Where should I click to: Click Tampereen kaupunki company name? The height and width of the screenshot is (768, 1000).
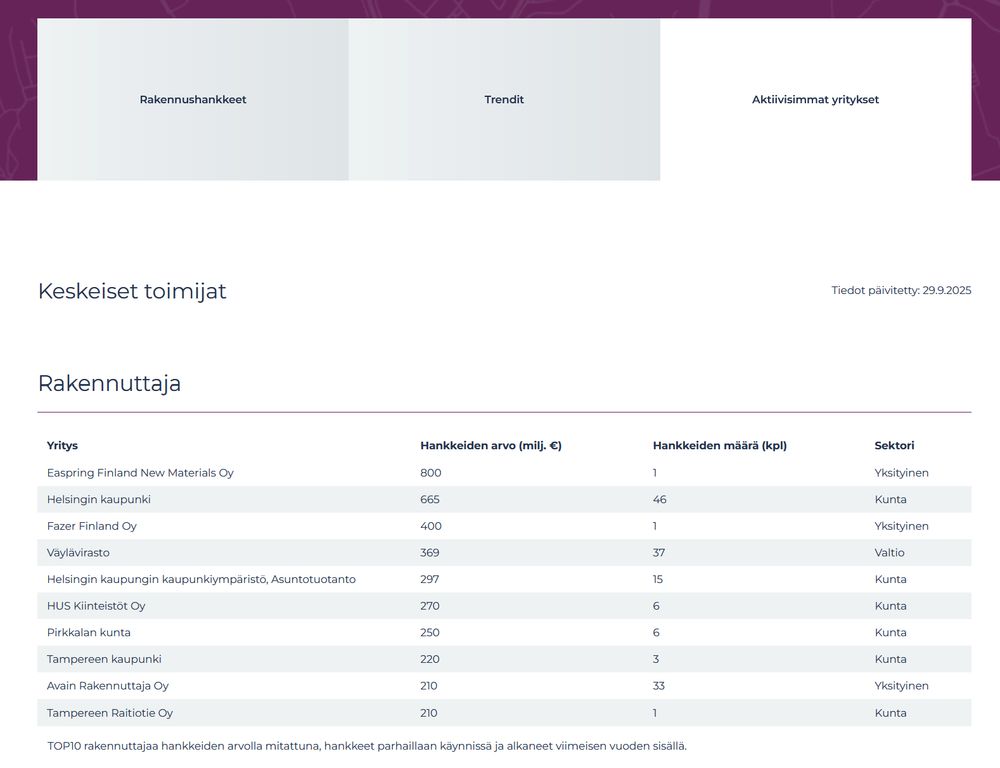(x=104, y=659)
